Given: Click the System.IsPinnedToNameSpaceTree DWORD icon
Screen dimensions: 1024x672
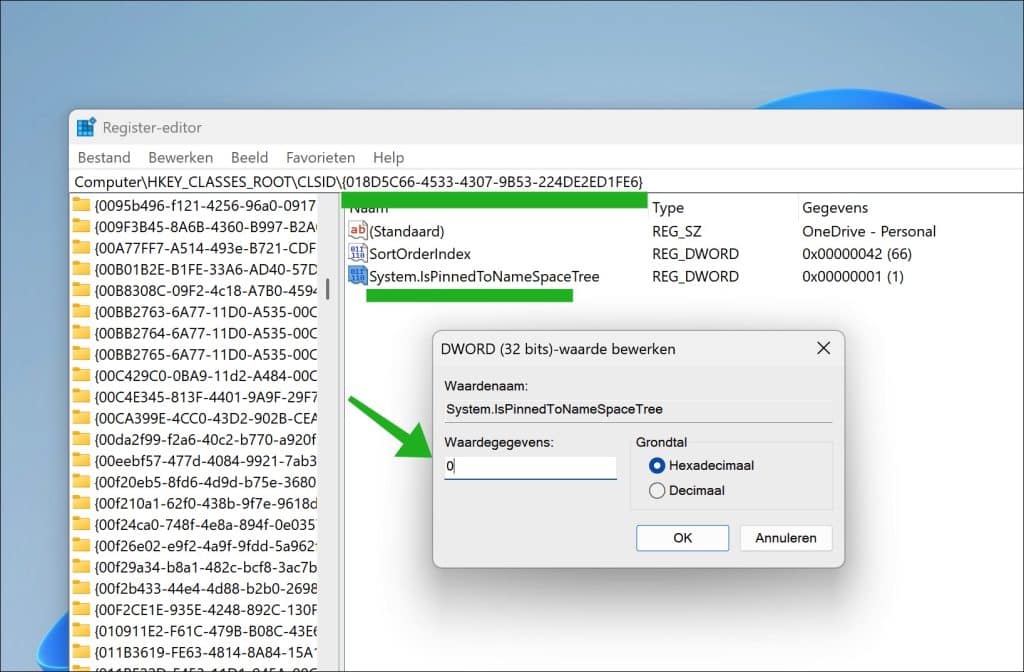Looking at the screenshot, I should coord(357,276).
